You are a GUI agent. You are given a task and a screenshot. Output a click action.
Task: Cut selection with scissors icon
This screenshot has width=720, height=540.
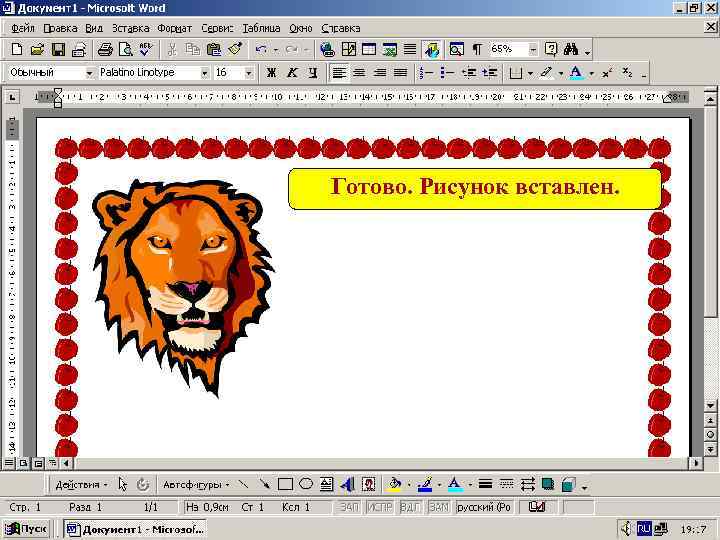coord(172,49)
